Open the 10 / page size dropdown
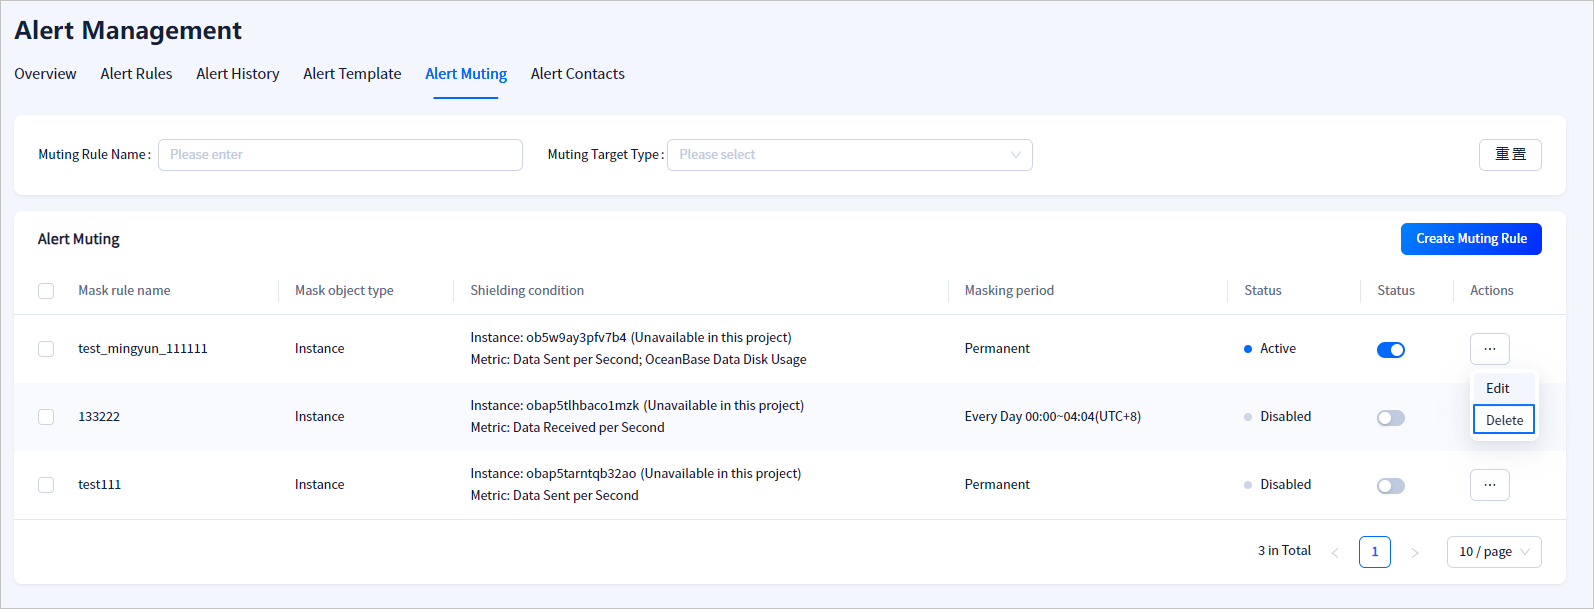The height and width of the screenshot is (609, 1594). point(1493,552)
